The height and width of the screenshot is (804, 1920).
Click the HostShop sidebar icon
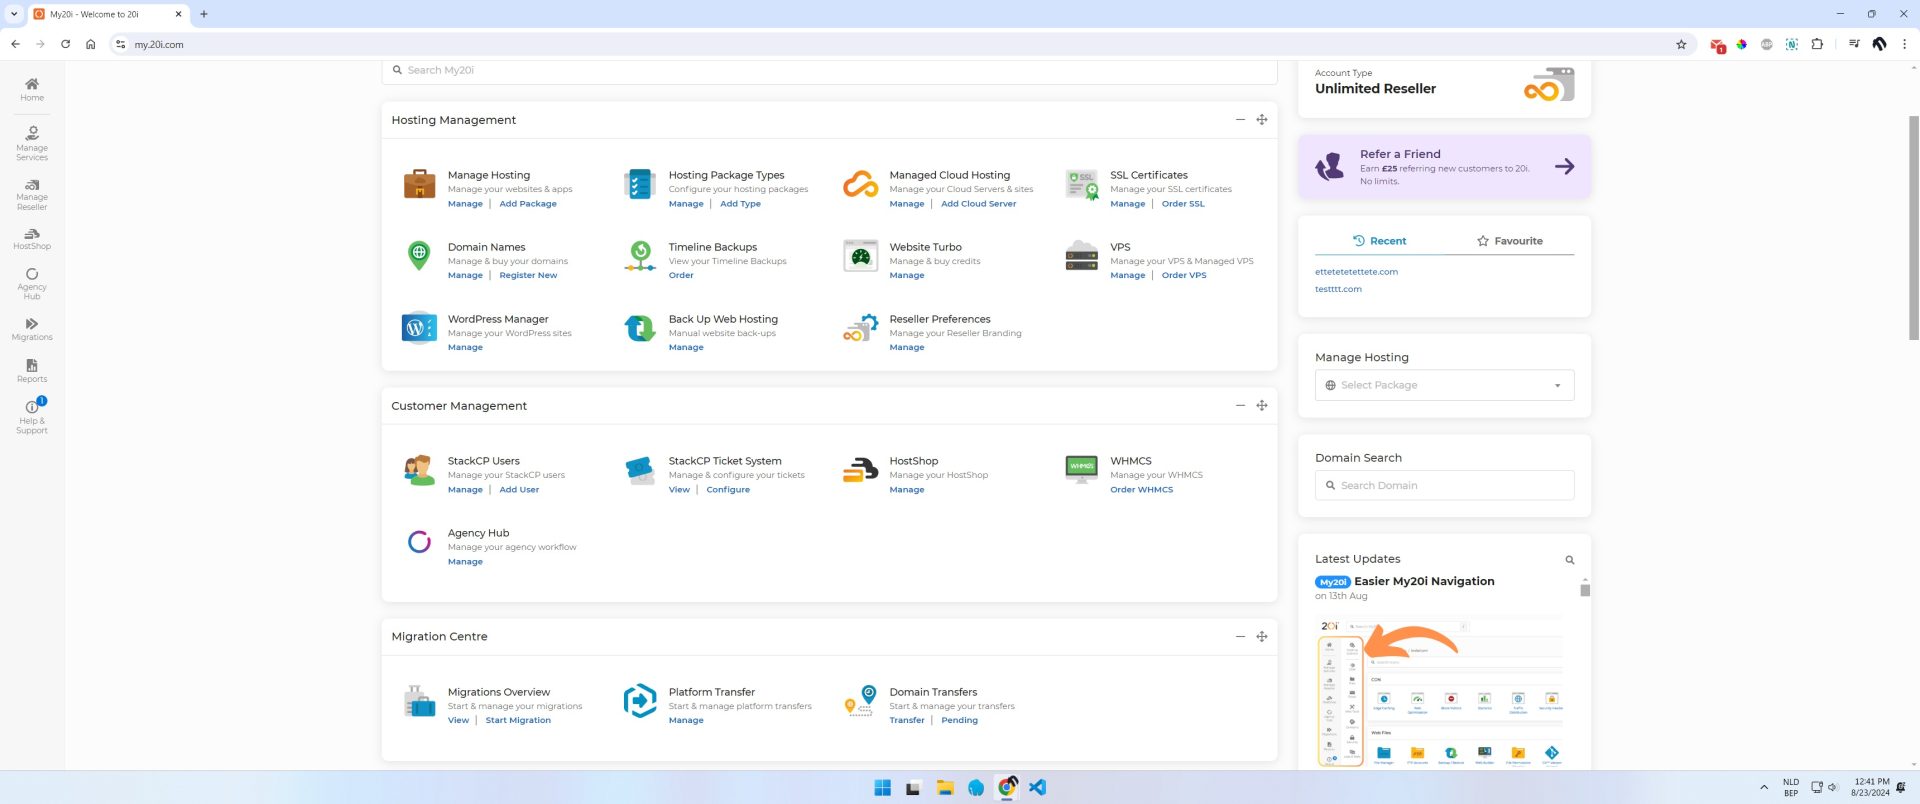tap(32, 239)
